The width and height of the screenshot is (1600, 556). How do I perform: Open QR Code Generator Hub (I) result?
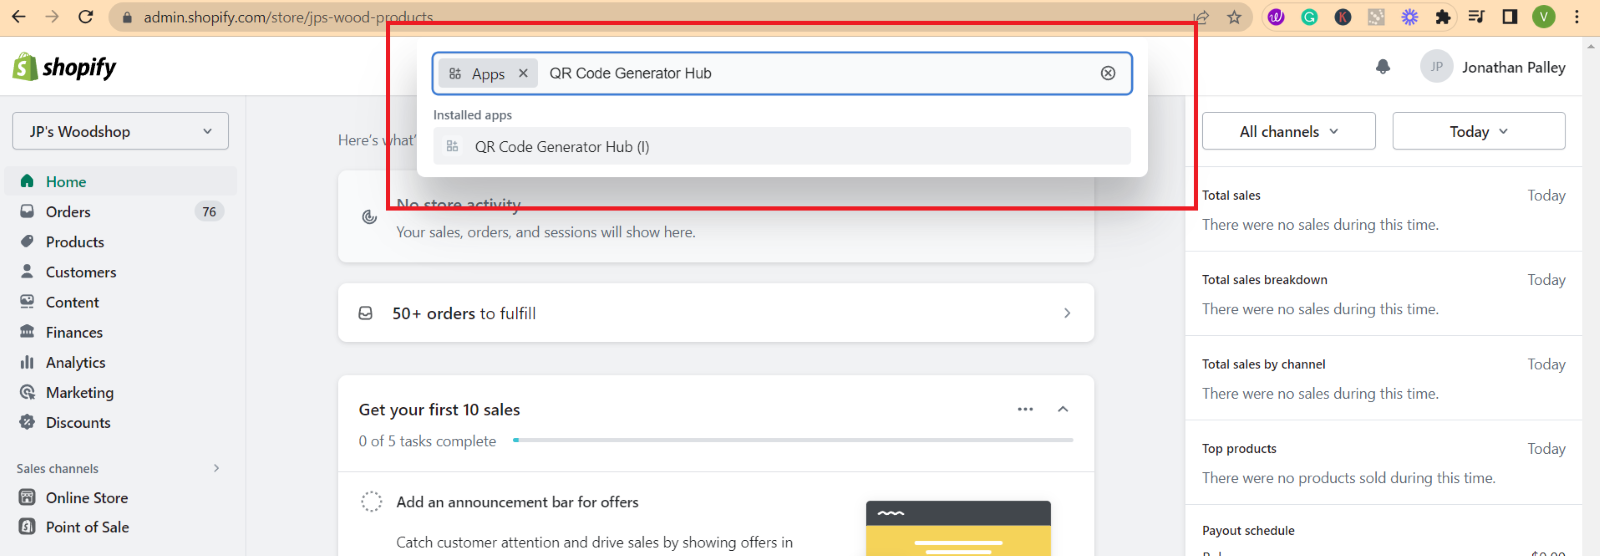(782, 146)
